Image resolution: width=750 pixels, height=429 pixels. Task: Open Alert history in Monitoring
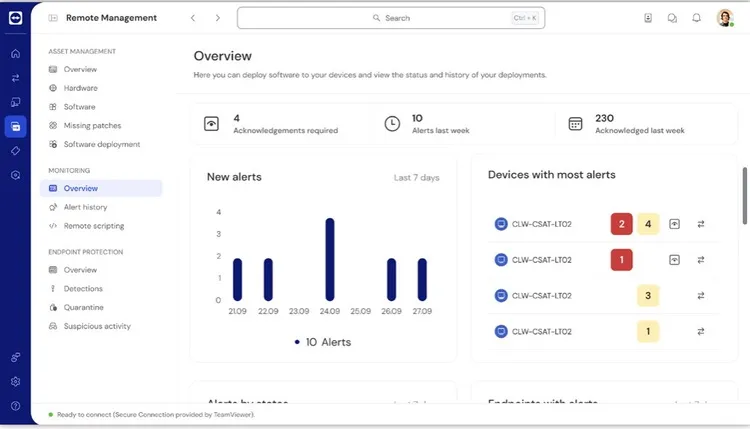[x=85, y=207]
